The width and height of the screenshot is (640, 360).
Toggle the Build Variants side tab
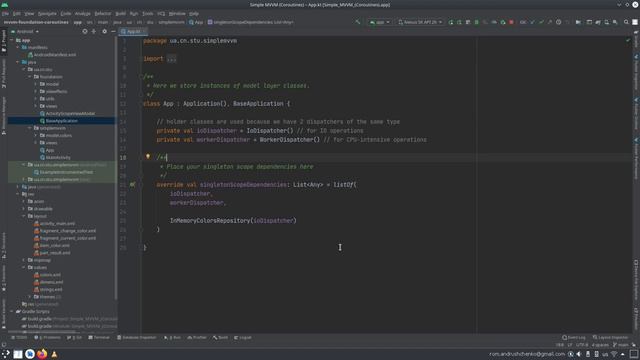click(4, 314)
